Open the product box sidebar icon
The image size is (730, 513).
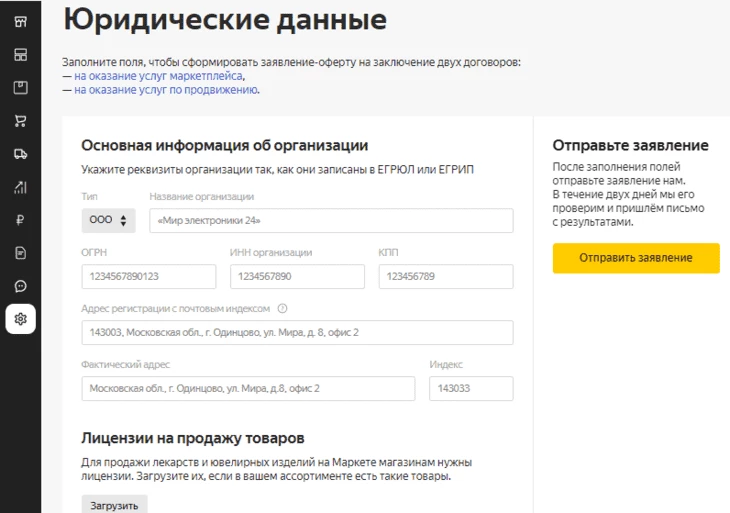20,88
